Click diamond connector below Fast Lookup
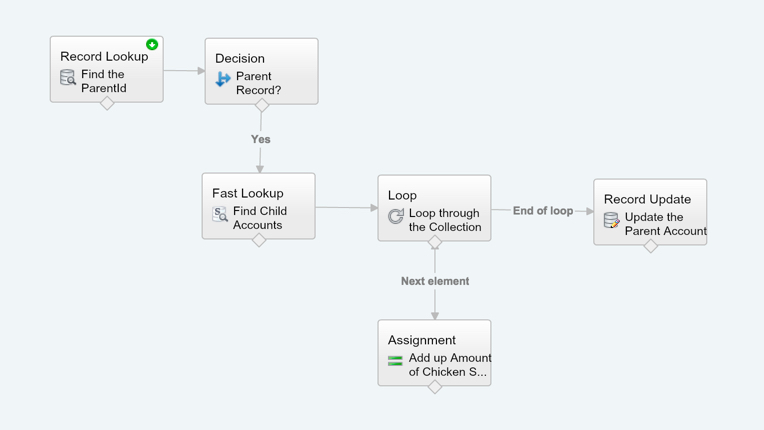This screenshot has width=764, height=430. (259, 240)
